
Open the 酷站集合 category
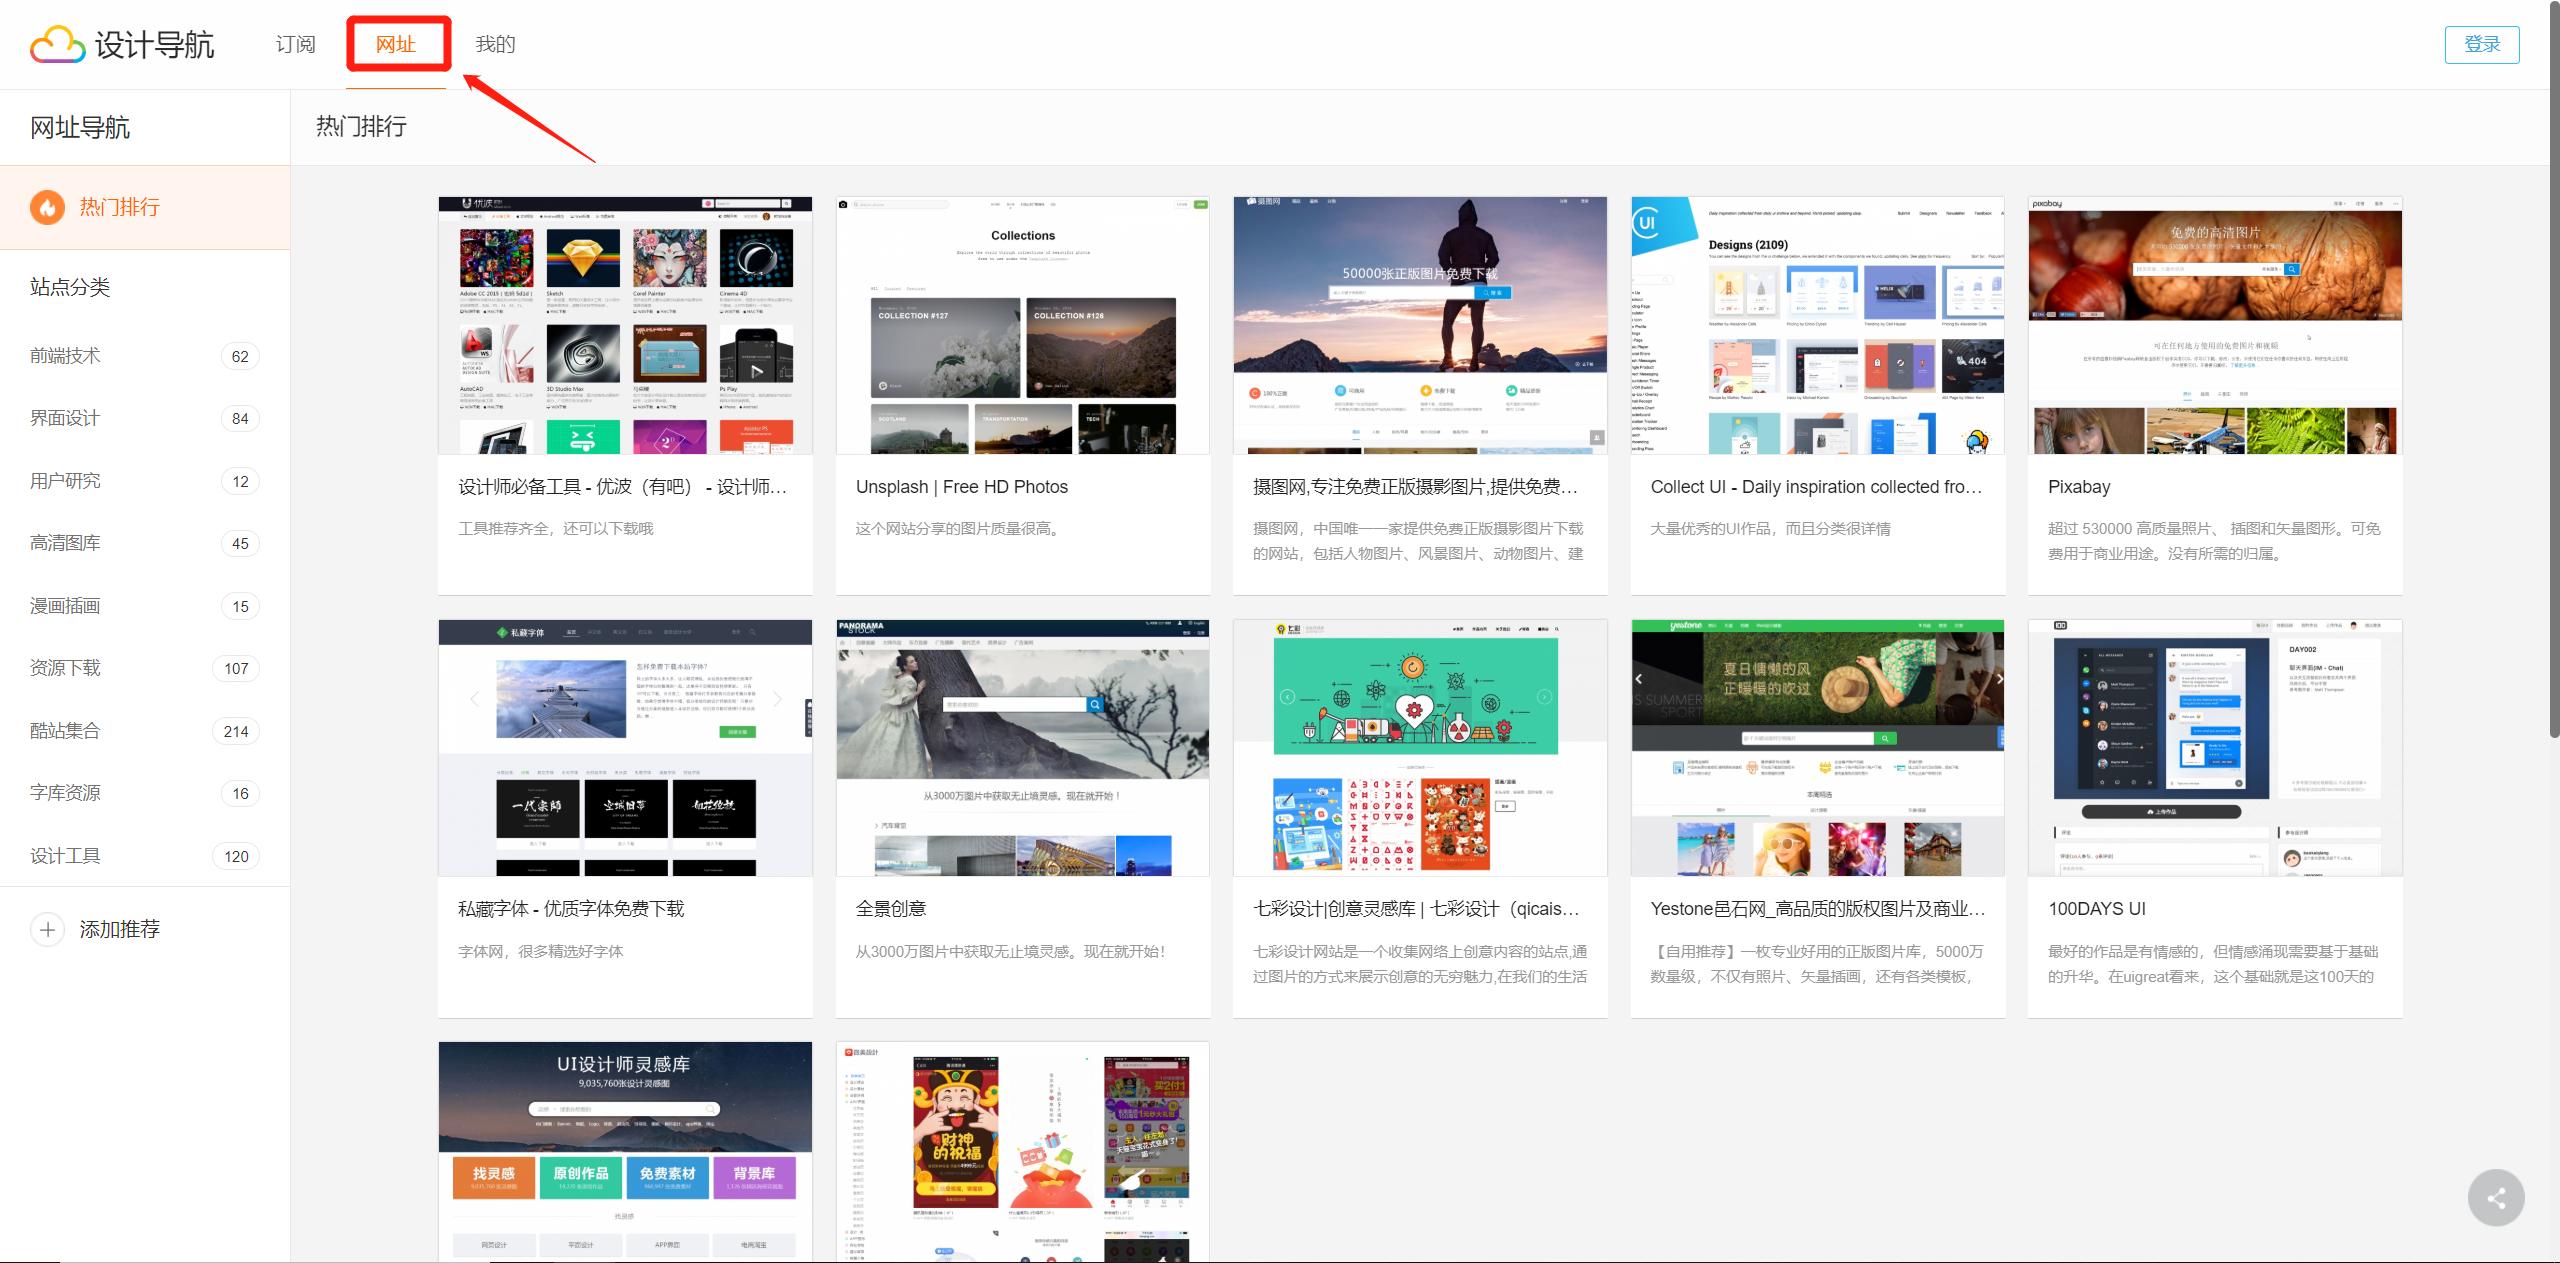tap(65, 731)
